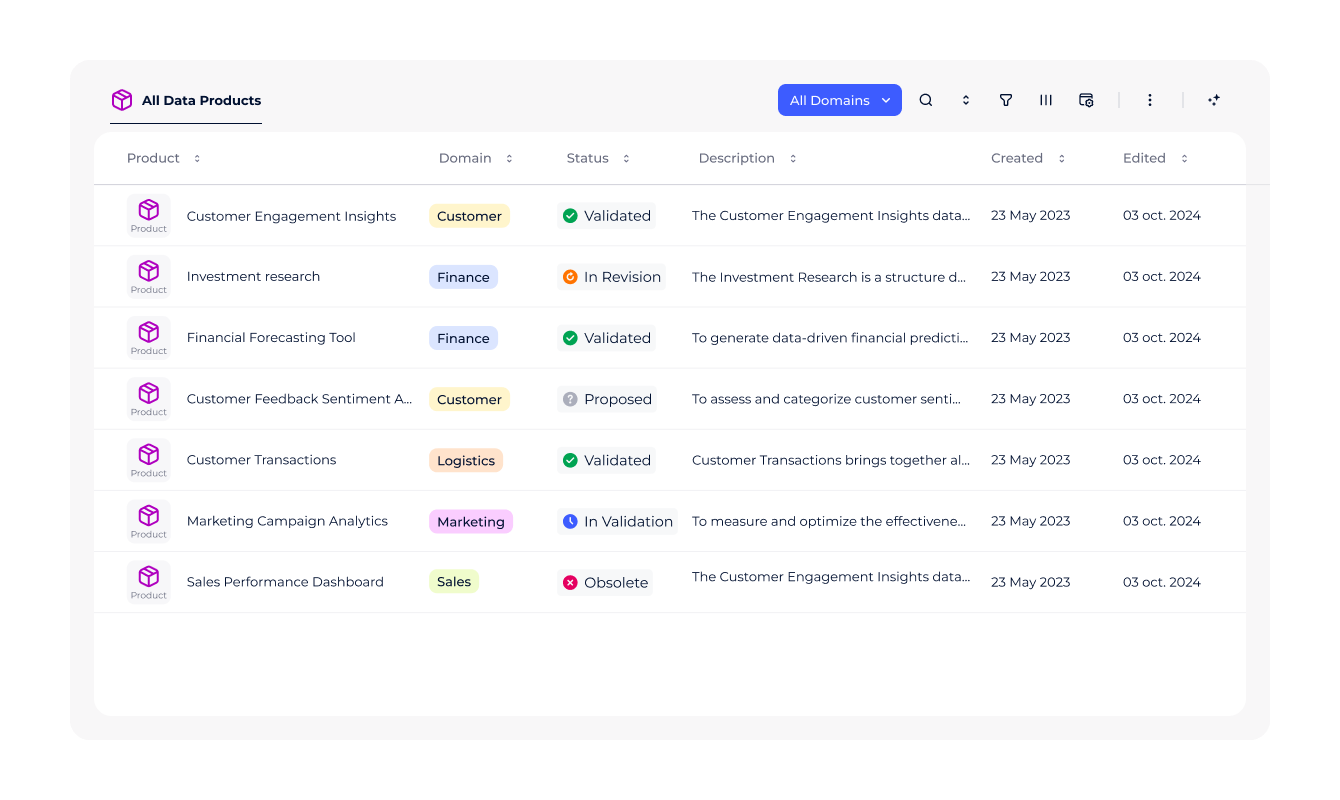The height and width of the screenshot is (800, 1340).
Task: Sort by the Edited column arrows
Action: (x=1184, y=158)
